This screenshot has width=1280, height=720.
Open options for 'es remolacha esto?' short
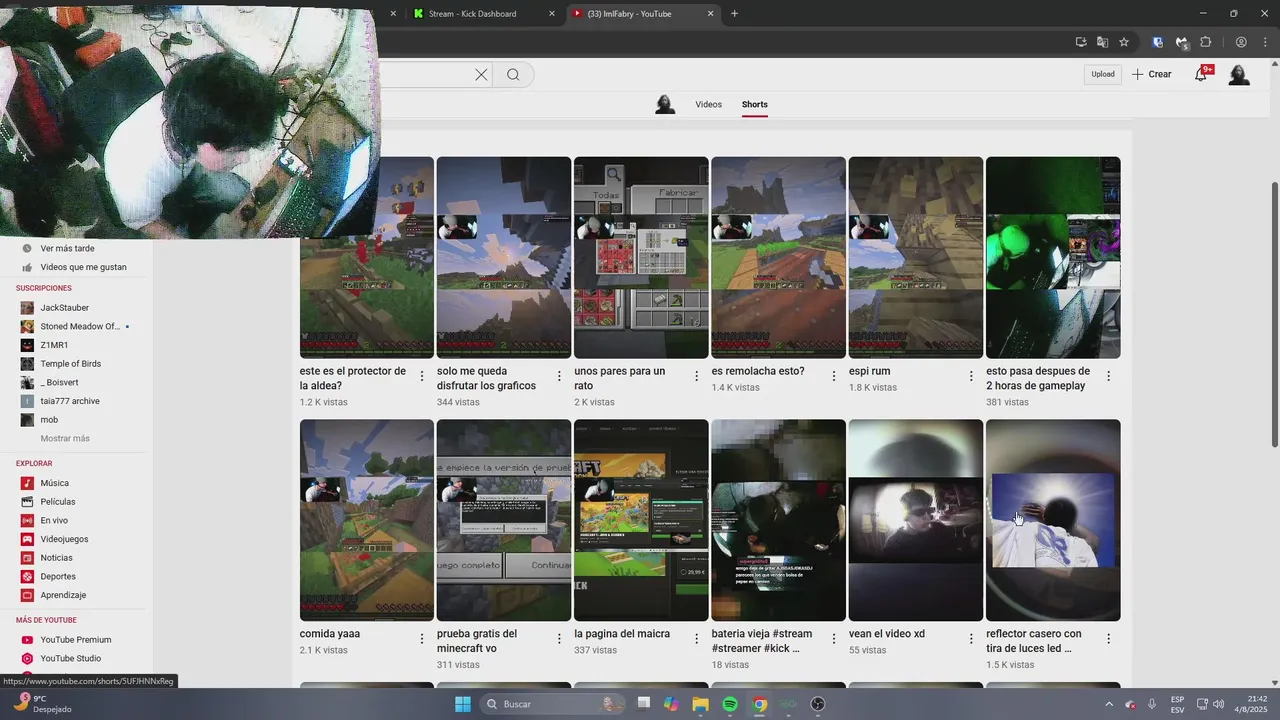tap(834, 376)
